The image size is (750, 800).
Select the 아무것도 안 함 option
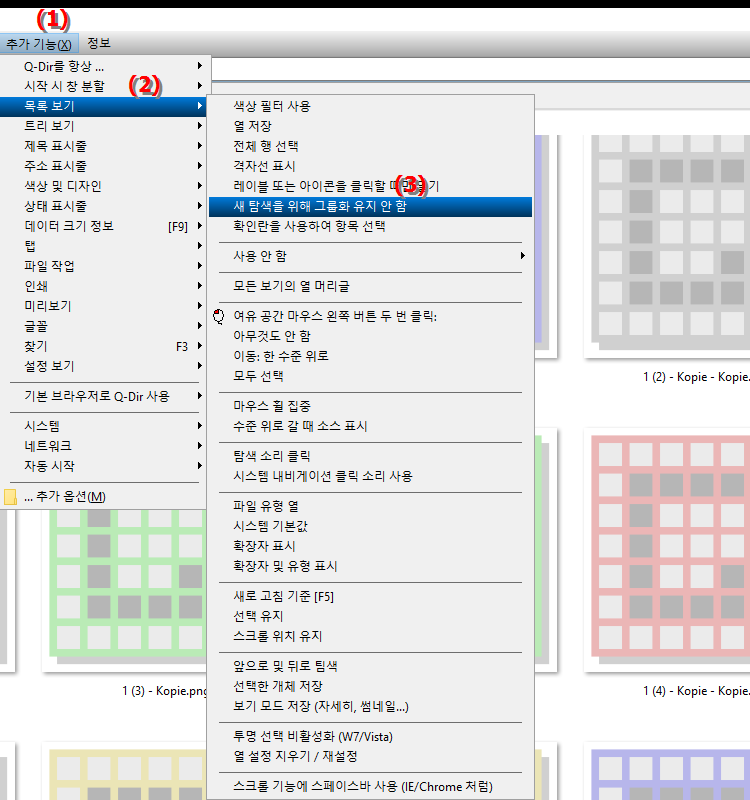tap(370, 336)
